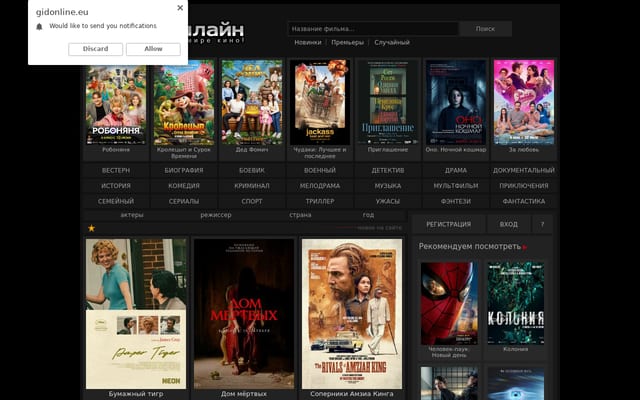Select the Драма genre
The height and width of the screenshot is (400, 640).
click(456, 170)
